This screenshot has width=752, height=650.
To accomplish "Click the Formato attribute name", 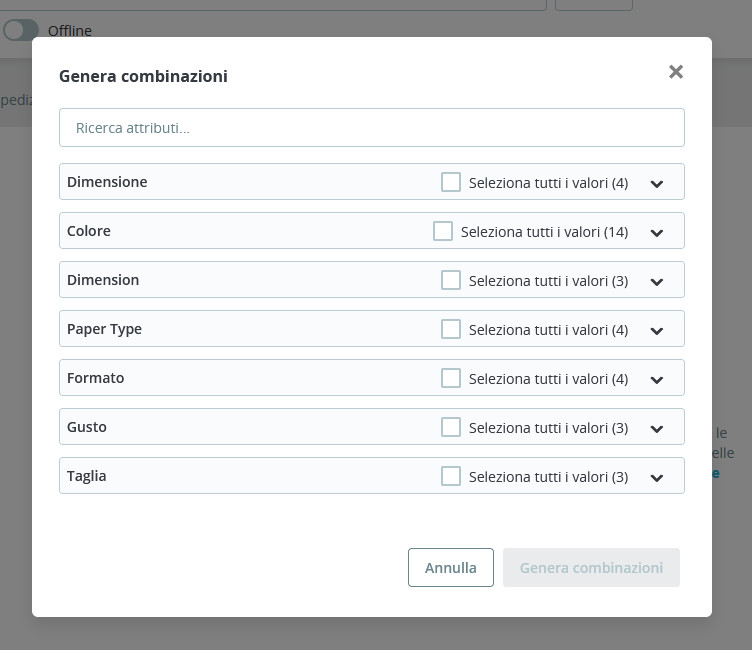I will [x=95, y=378].
